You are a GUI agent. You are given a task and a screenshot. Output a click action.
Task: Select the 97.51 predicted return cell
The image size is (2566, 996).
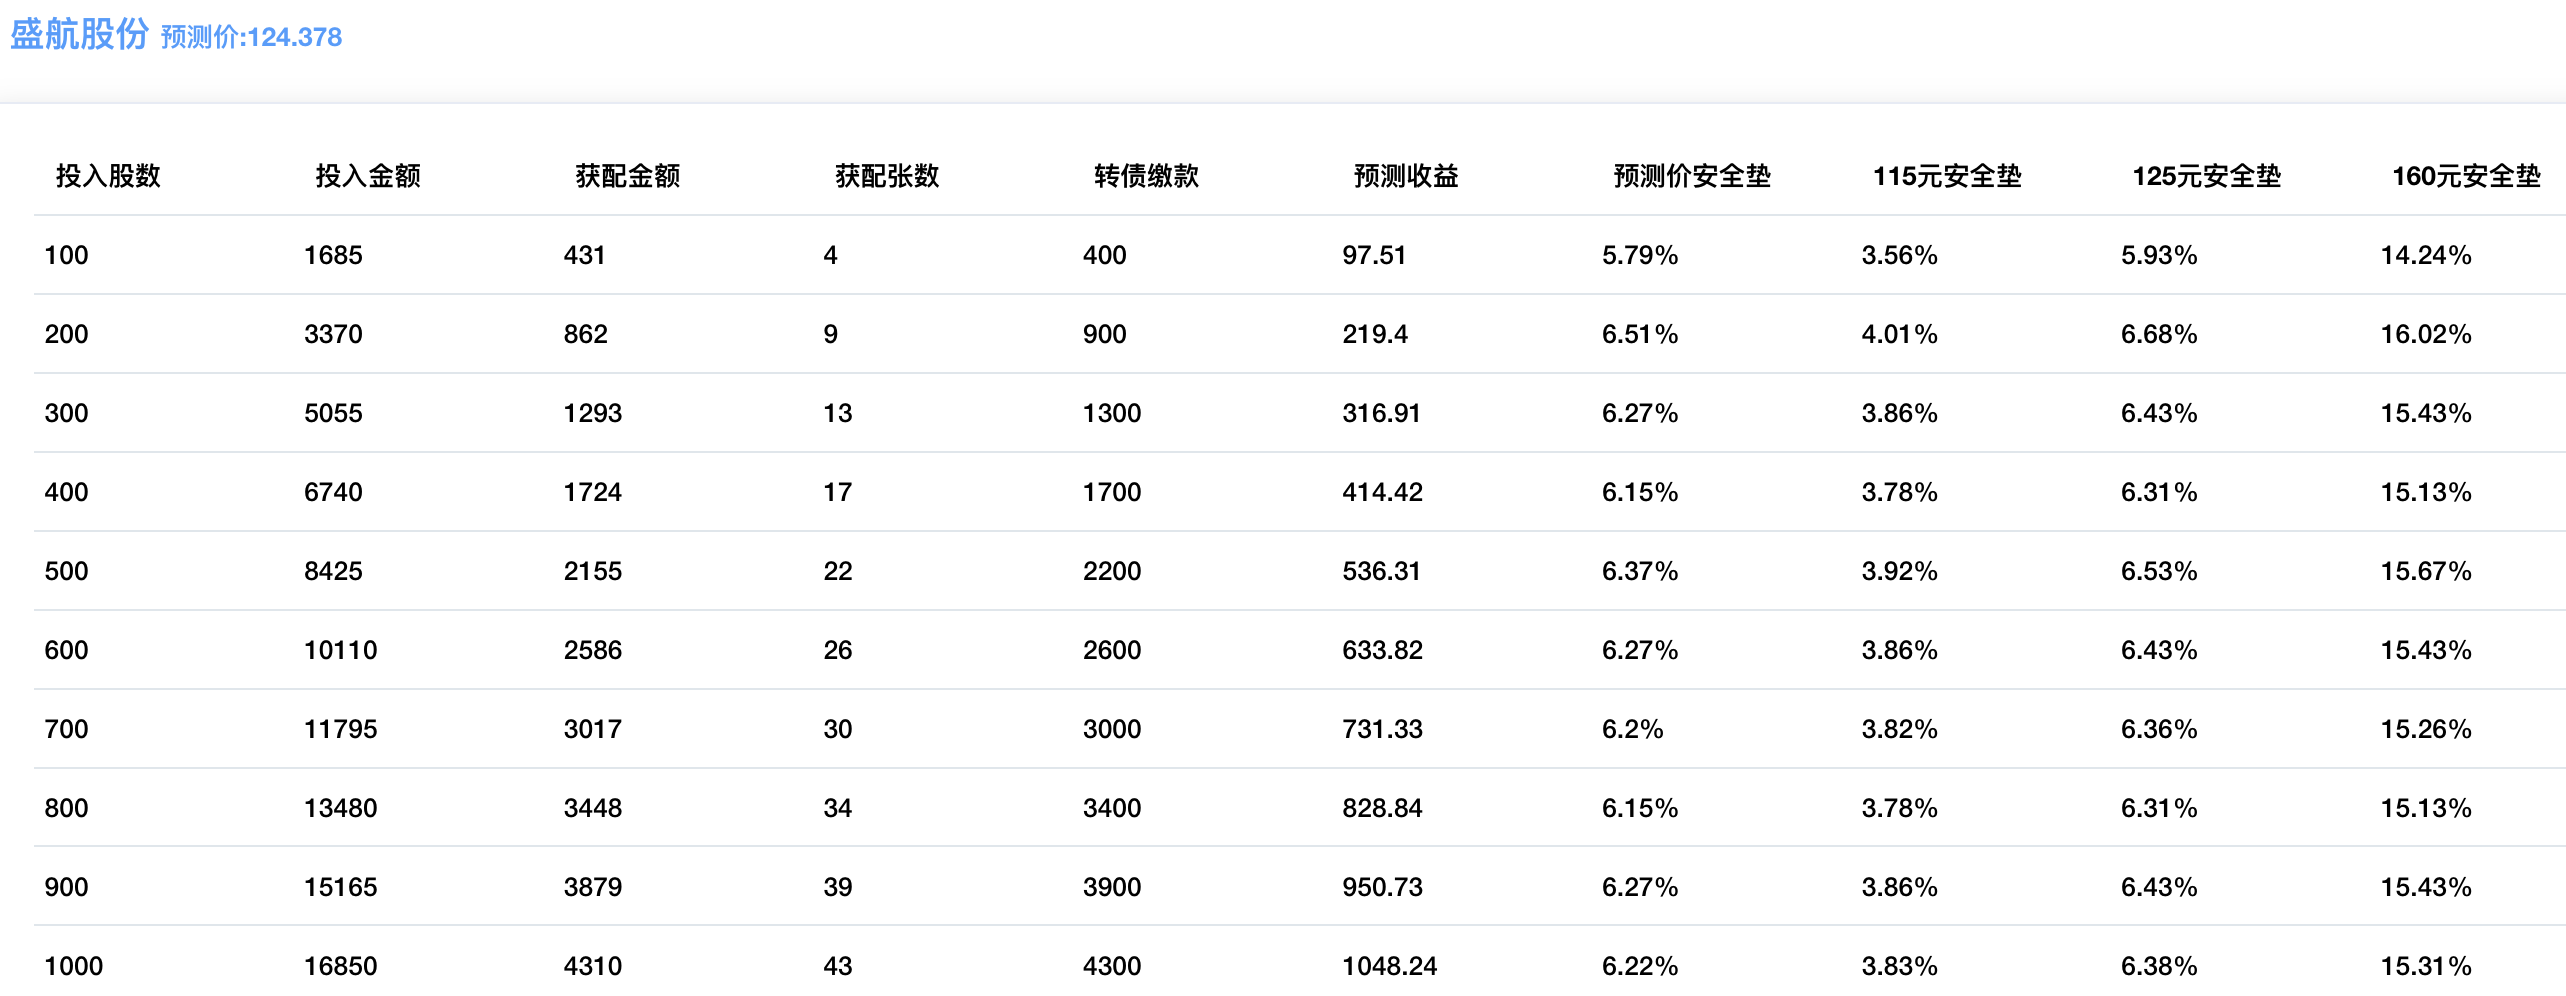point(1374,255)
